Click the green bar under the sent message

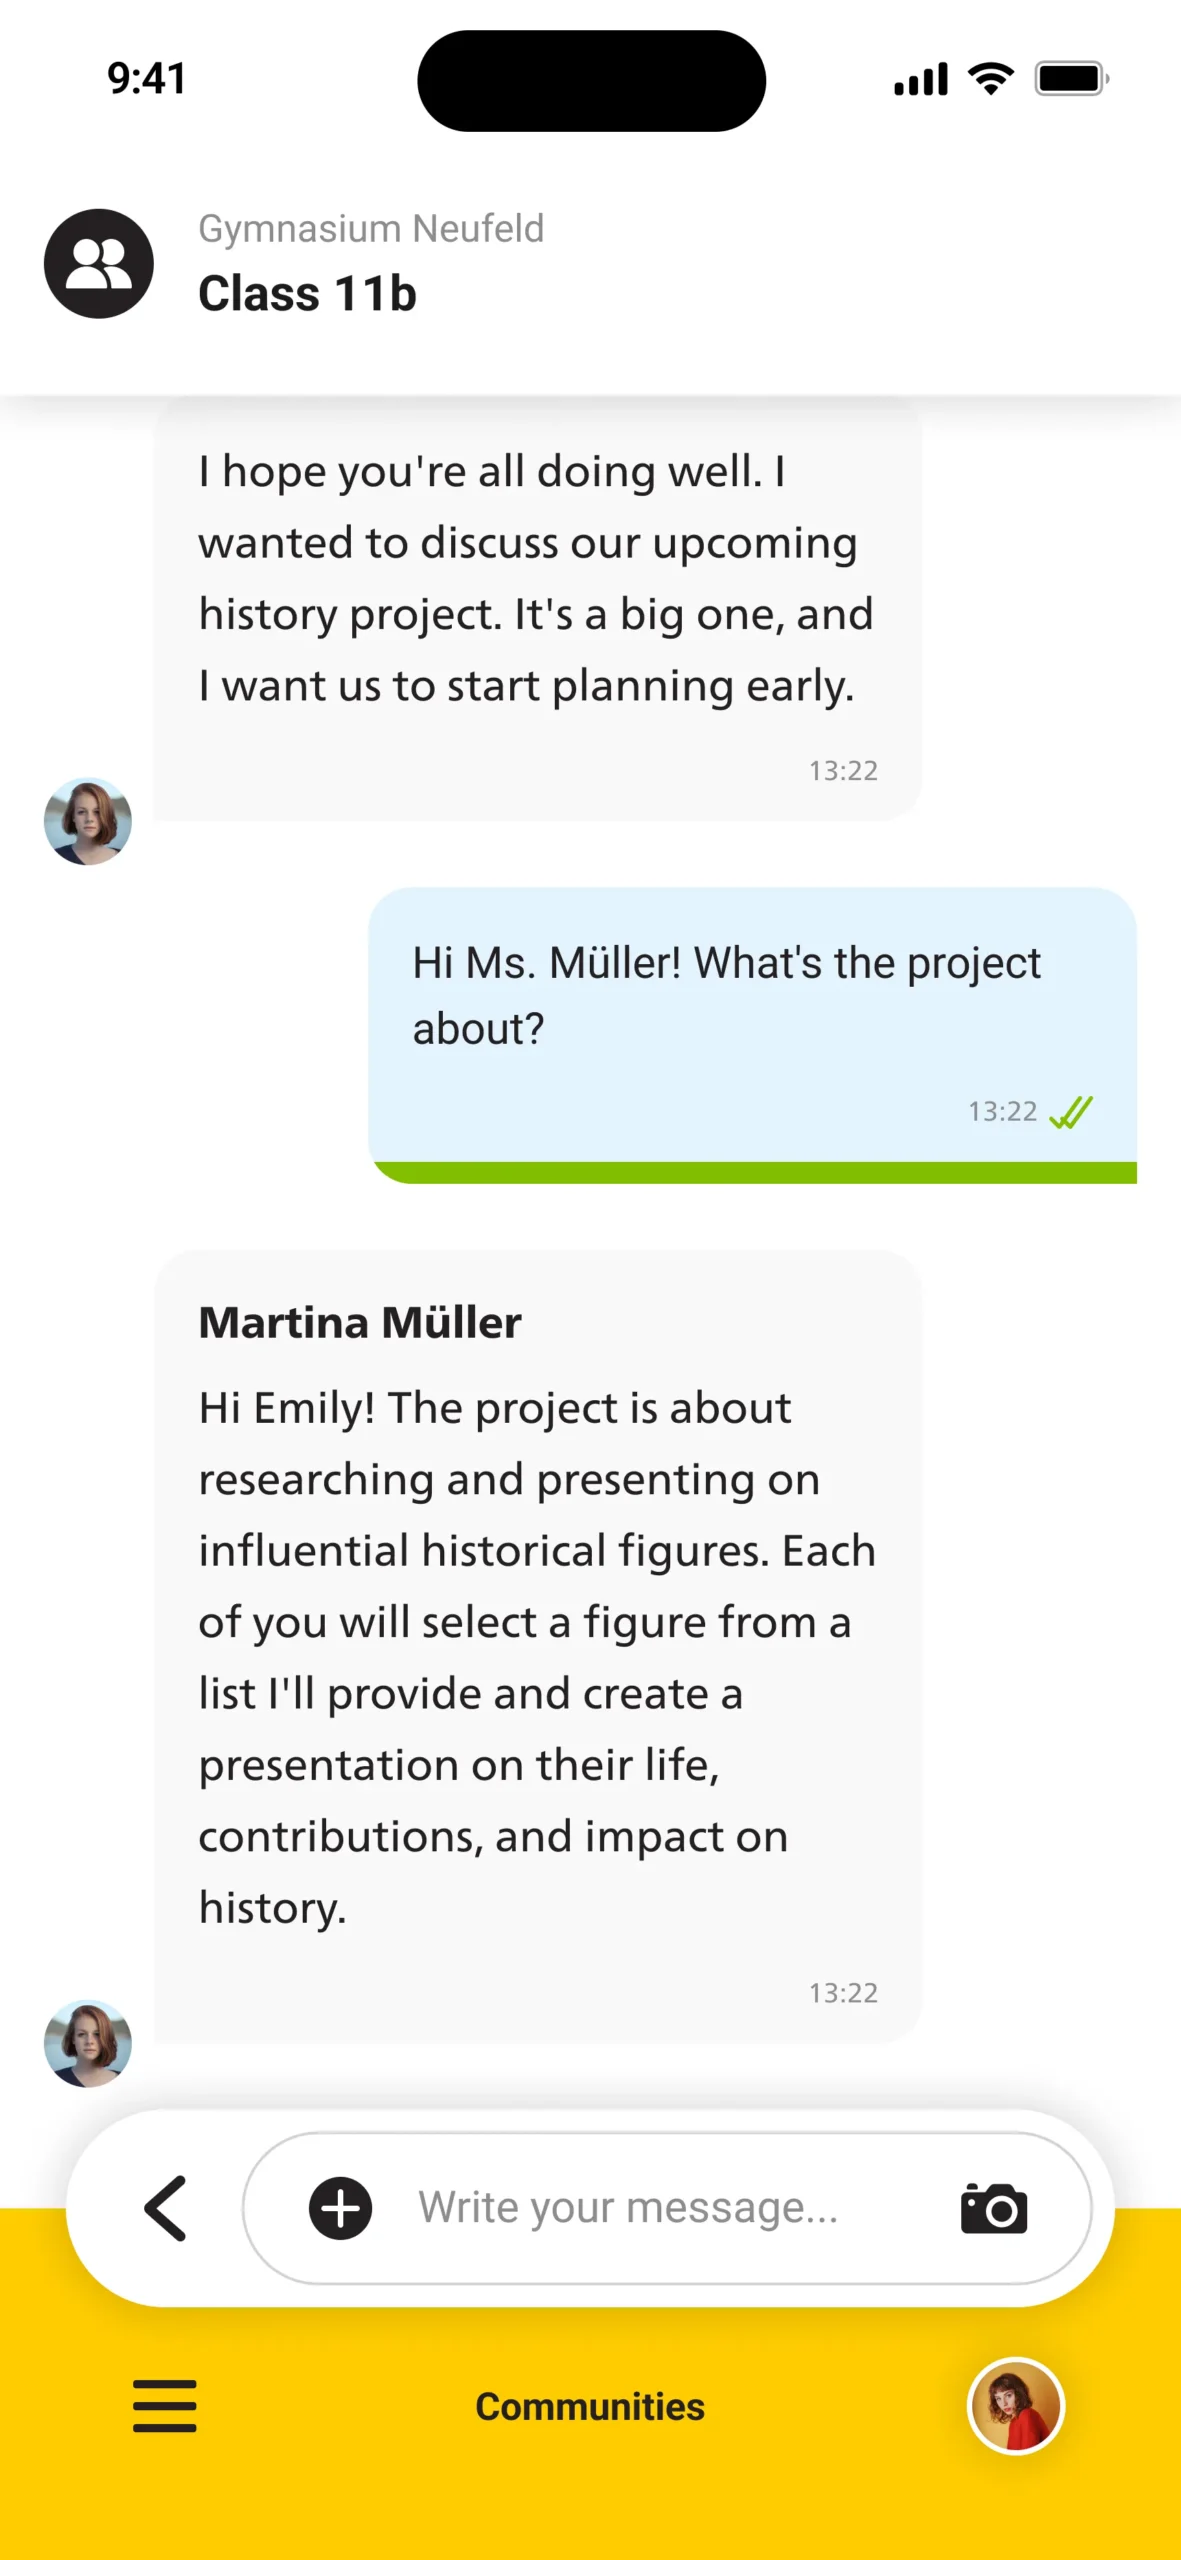point(755,1172)
